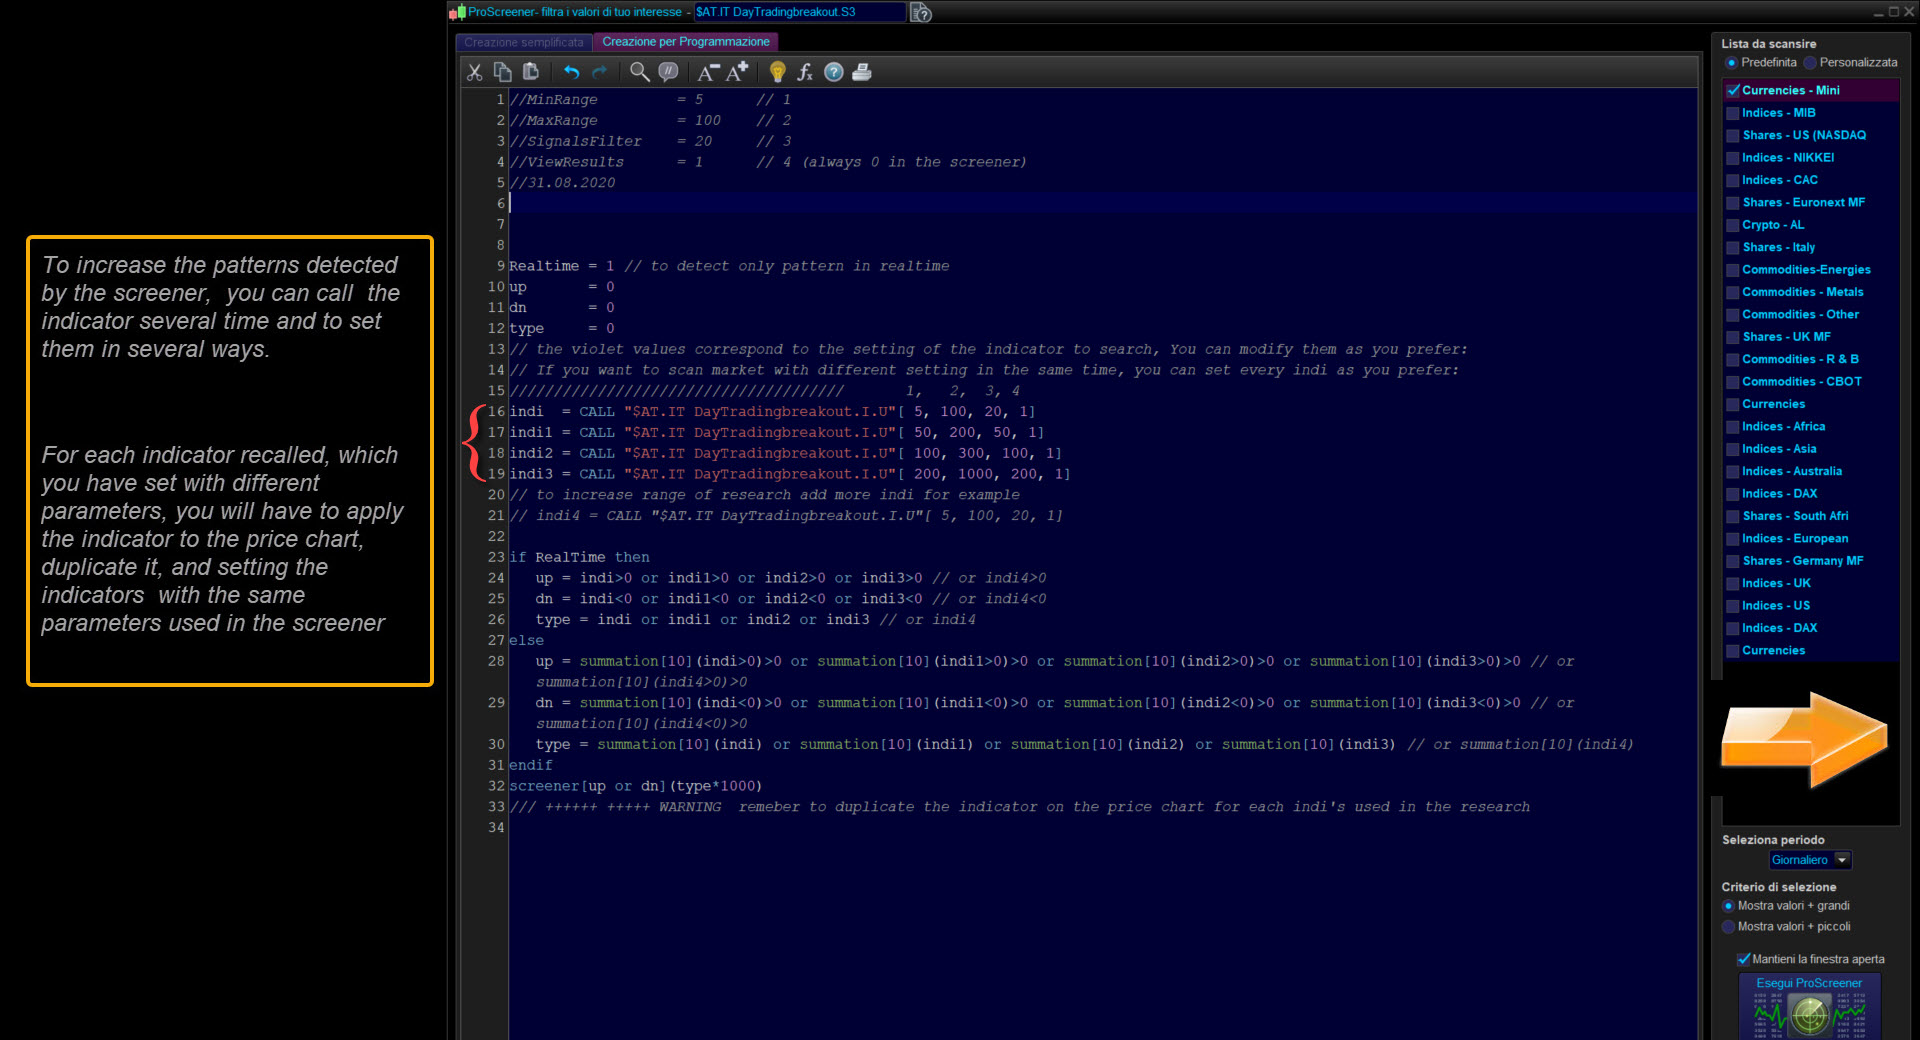
Task: Toggle comment with the // bubble icon
Action: tap(668, 72)
